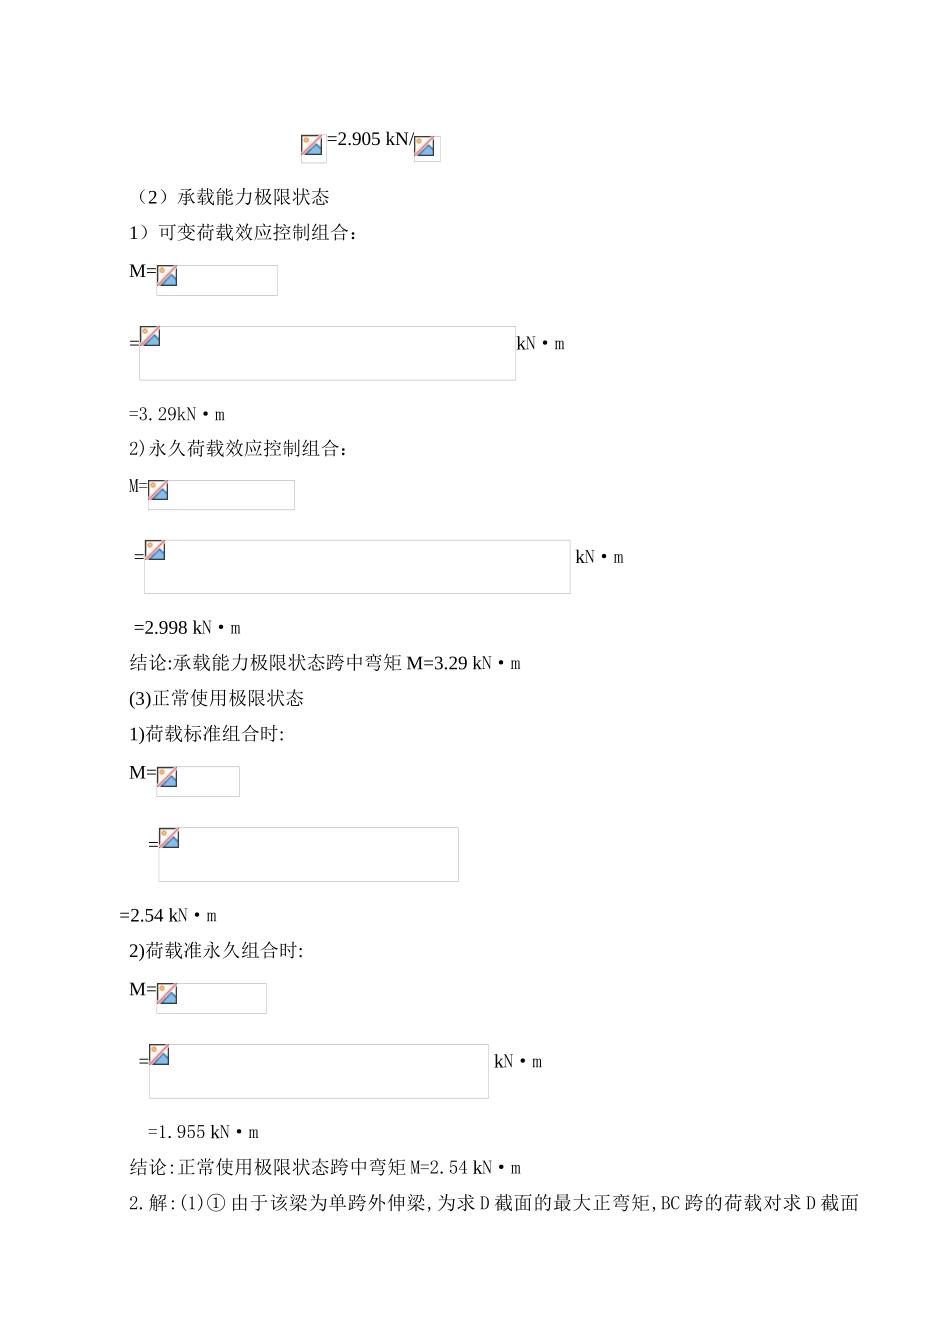Screen dimensions: 950x1344
Task: Click wide formula image above the =1.955 kN·m result
Action: click(319, 1071)
